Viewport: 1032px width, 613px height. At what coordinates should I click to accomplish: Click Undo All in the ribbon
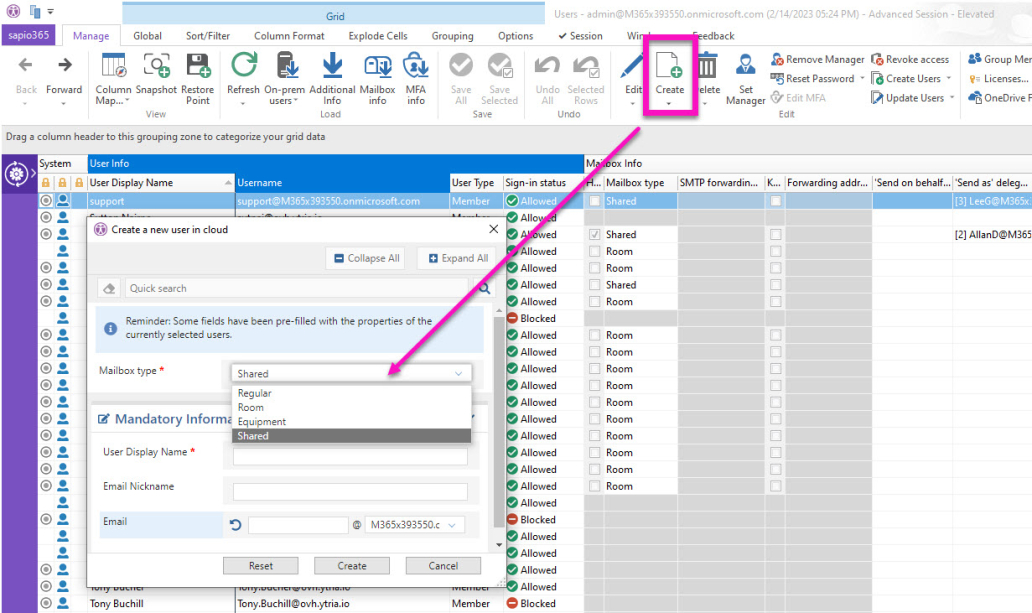(x=547, y=78)
